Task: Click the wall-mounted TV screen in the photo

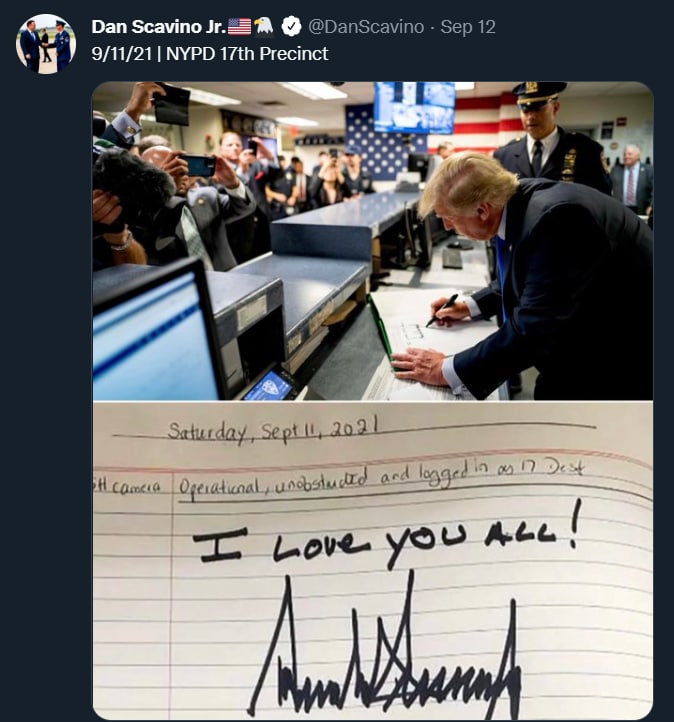Action: tap(414, 107)
